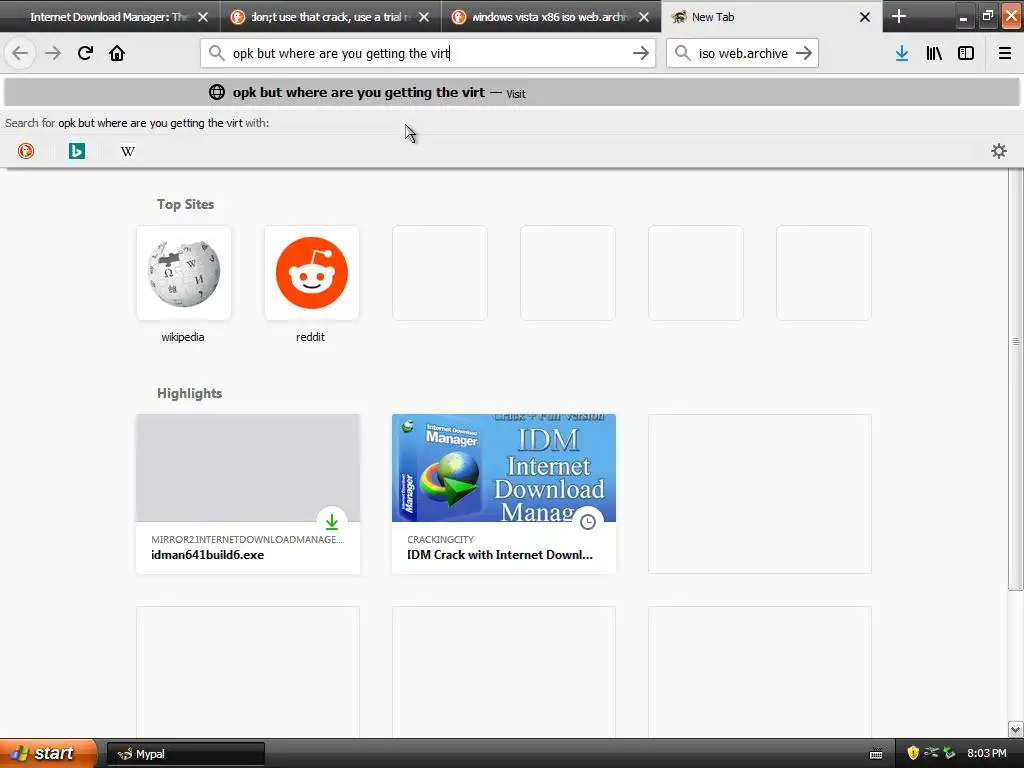Open the IDM Crack highlight card
Screen dimensions: 1024x768
(504, 494)
